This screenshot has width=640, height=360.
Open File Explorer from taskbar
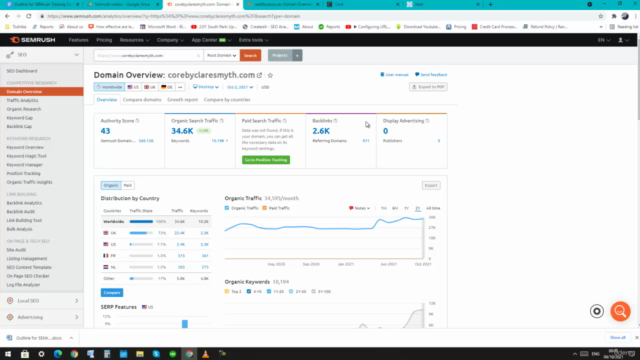[x=140, y=354]
